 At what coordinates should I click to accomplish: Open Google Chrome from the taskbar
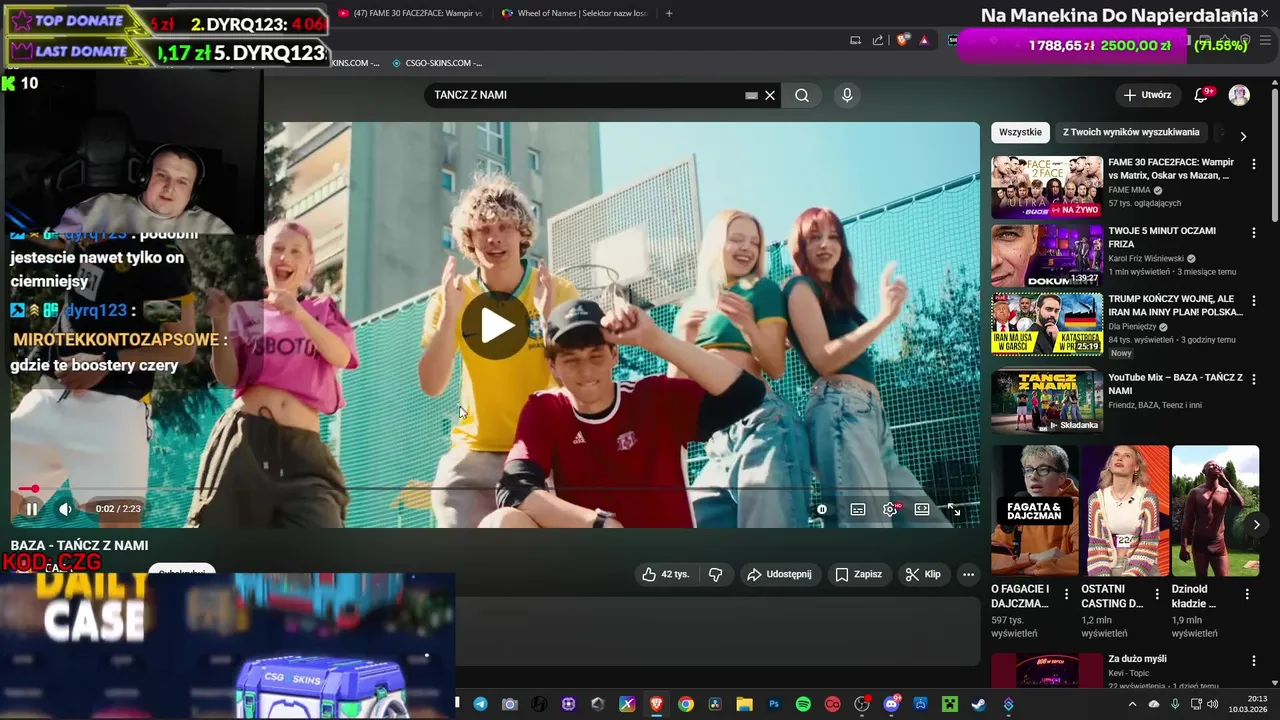(x=685, y=704)
